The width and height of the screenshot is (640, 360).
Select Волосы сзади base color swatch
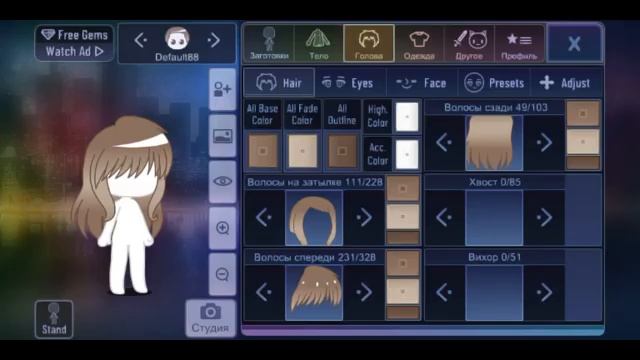click(583, 113)
